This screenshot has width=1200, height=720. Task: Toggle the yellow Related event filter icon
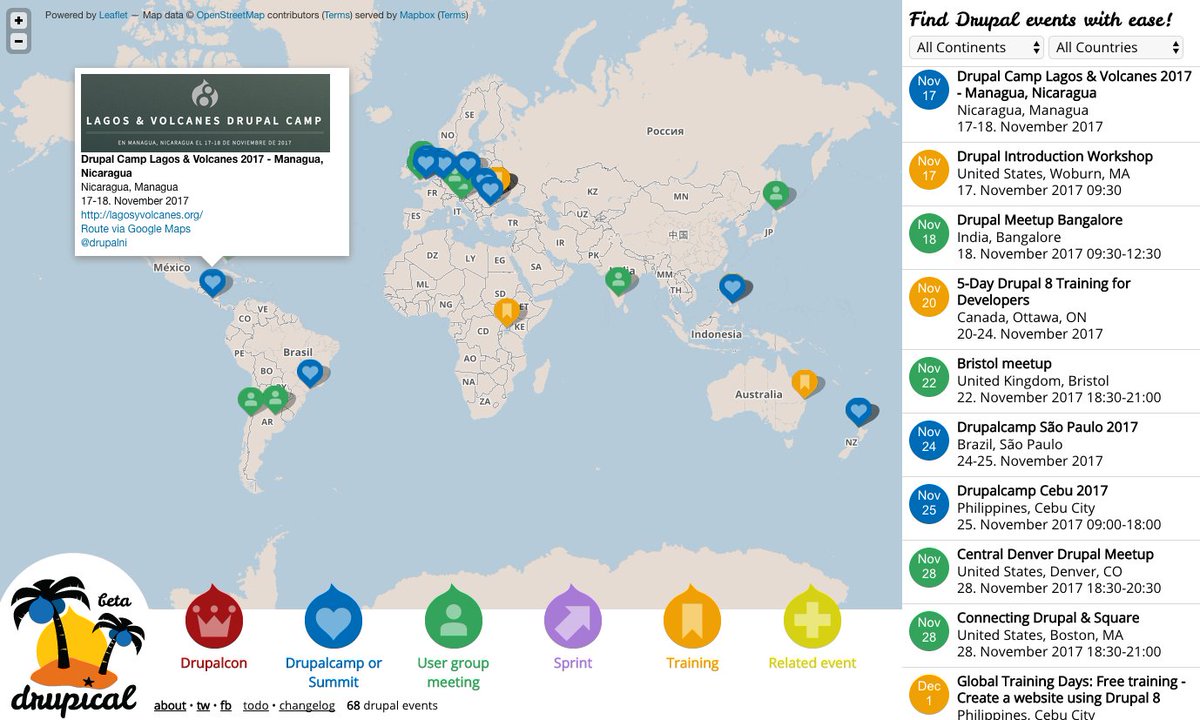(812, 618)
